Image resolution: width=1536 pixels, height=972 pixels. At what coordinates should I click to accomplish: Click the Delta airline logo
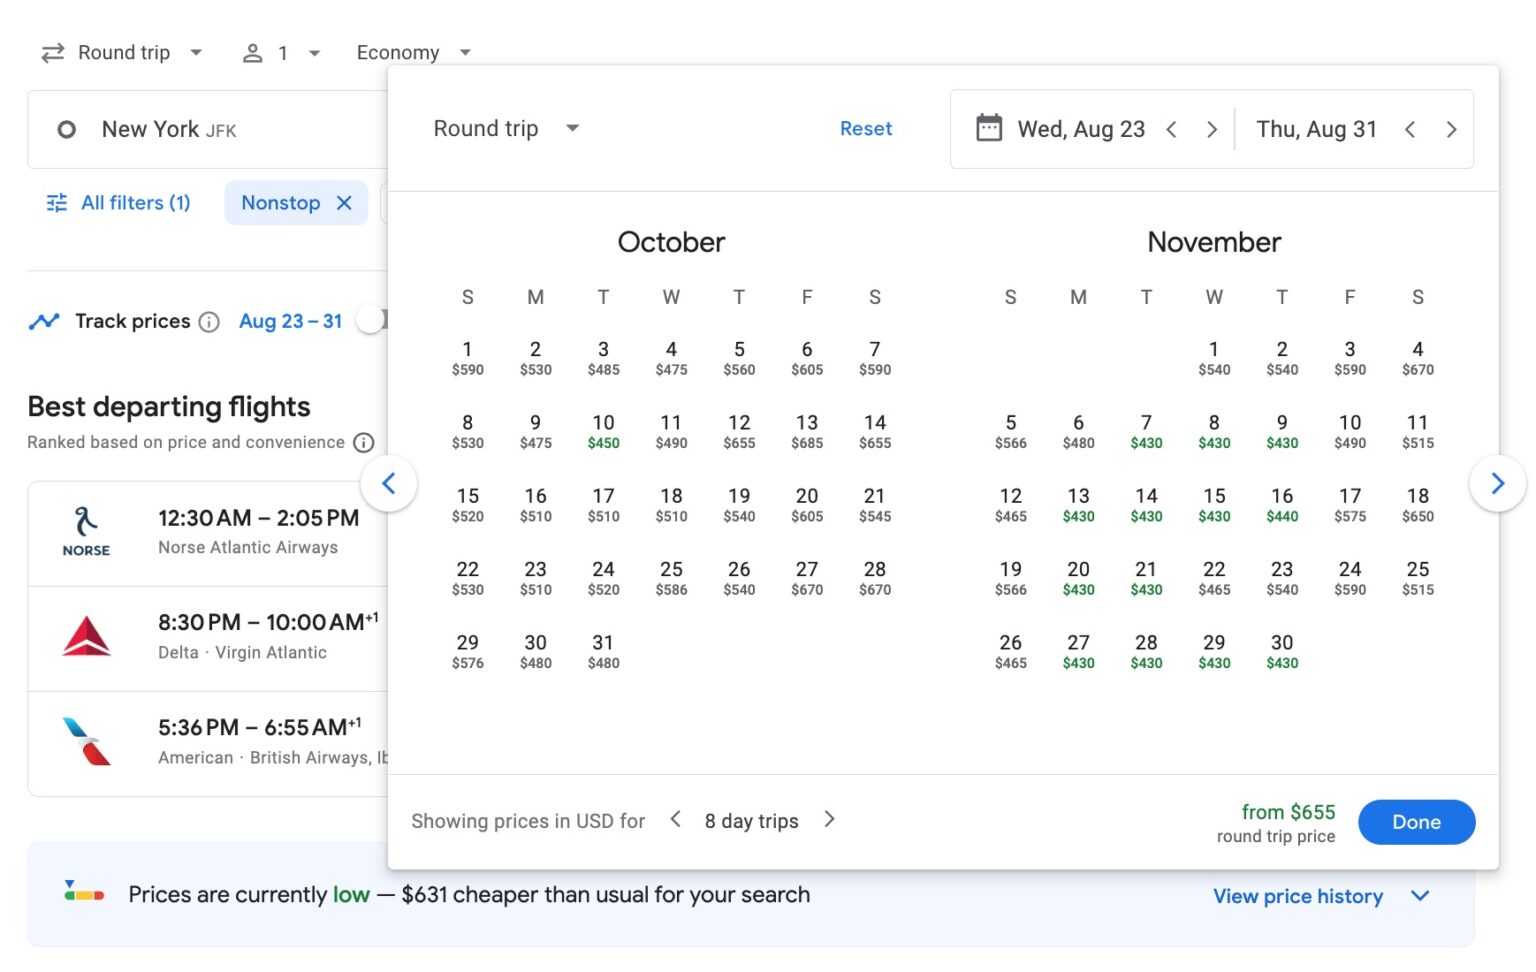[x=86, y=637]
